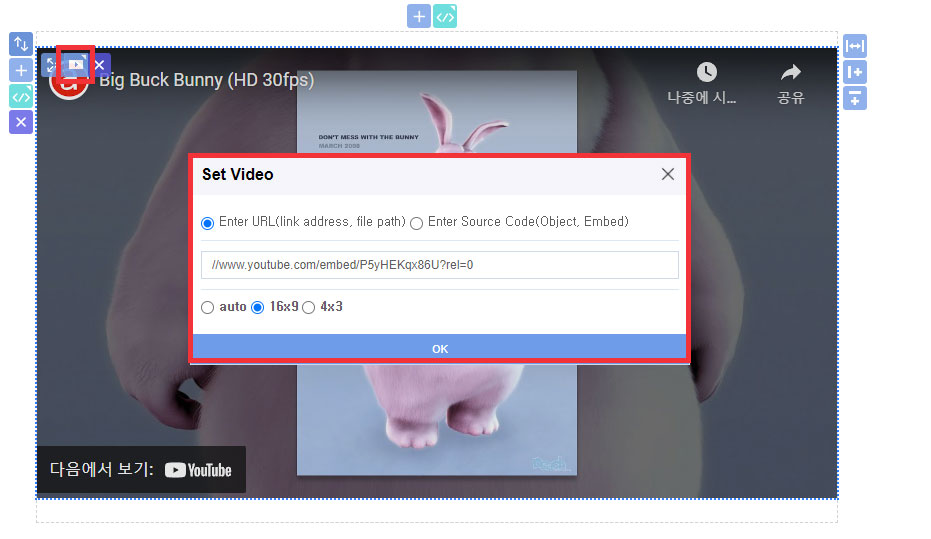Choose the 4x3 aspect ratio option
This screenshot has height=539, width=931.
pos(308,307)
